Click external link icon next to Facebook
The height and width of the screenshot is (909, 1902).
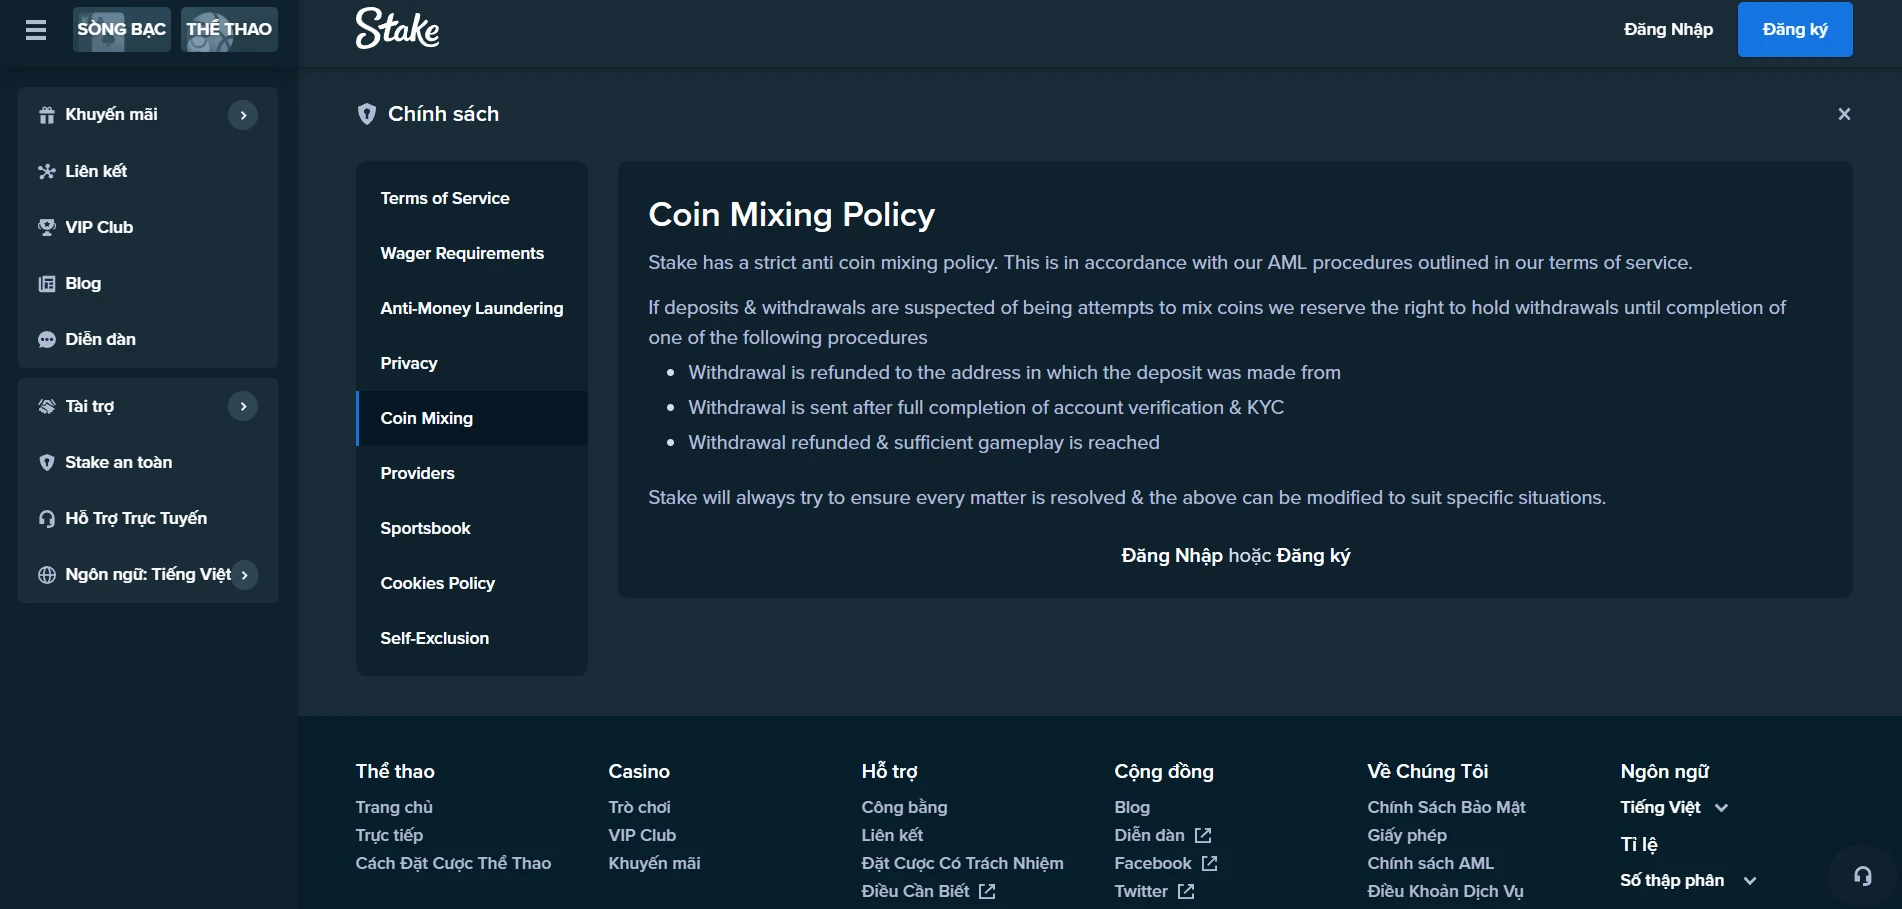(1209, 863)
